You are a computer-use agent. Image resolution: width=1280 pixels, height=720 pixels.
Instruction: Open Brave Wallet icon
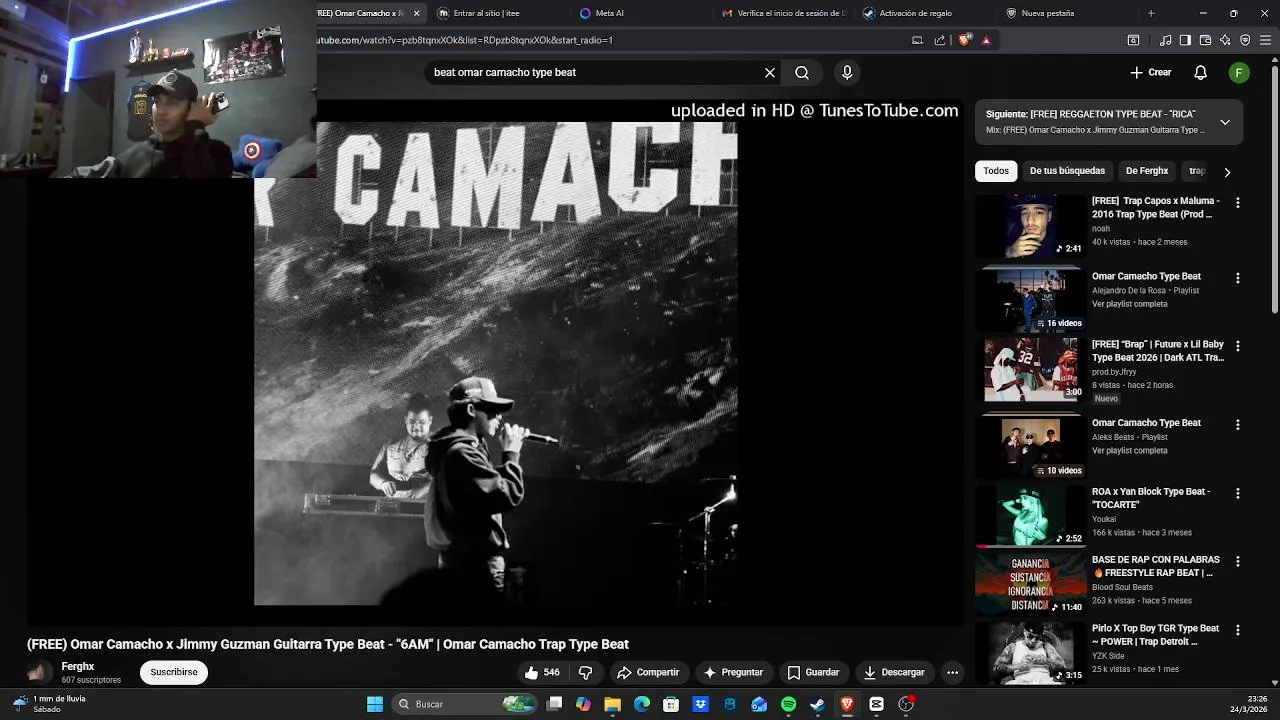pyautogui.click(x=1205, y=40)
